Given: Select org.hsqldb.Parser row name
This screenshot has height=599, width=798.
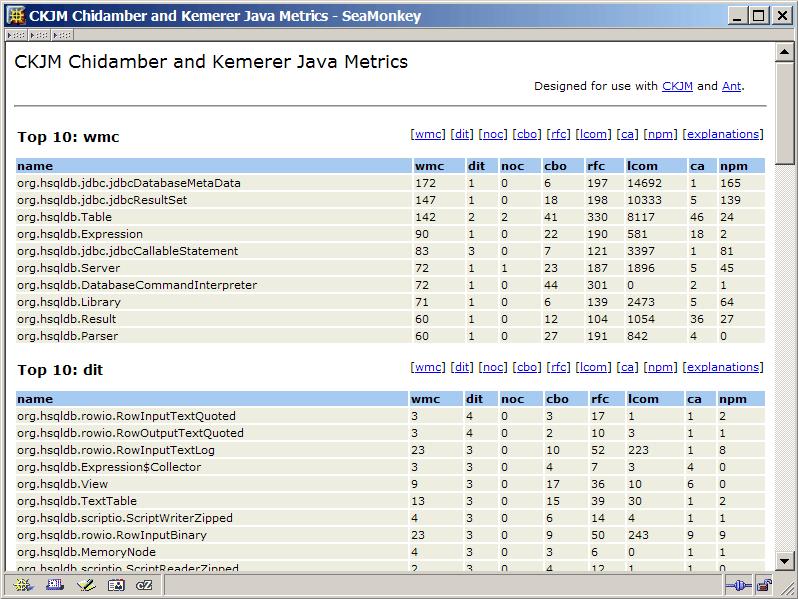Looking at the screenshot, I should coord(67,336).
